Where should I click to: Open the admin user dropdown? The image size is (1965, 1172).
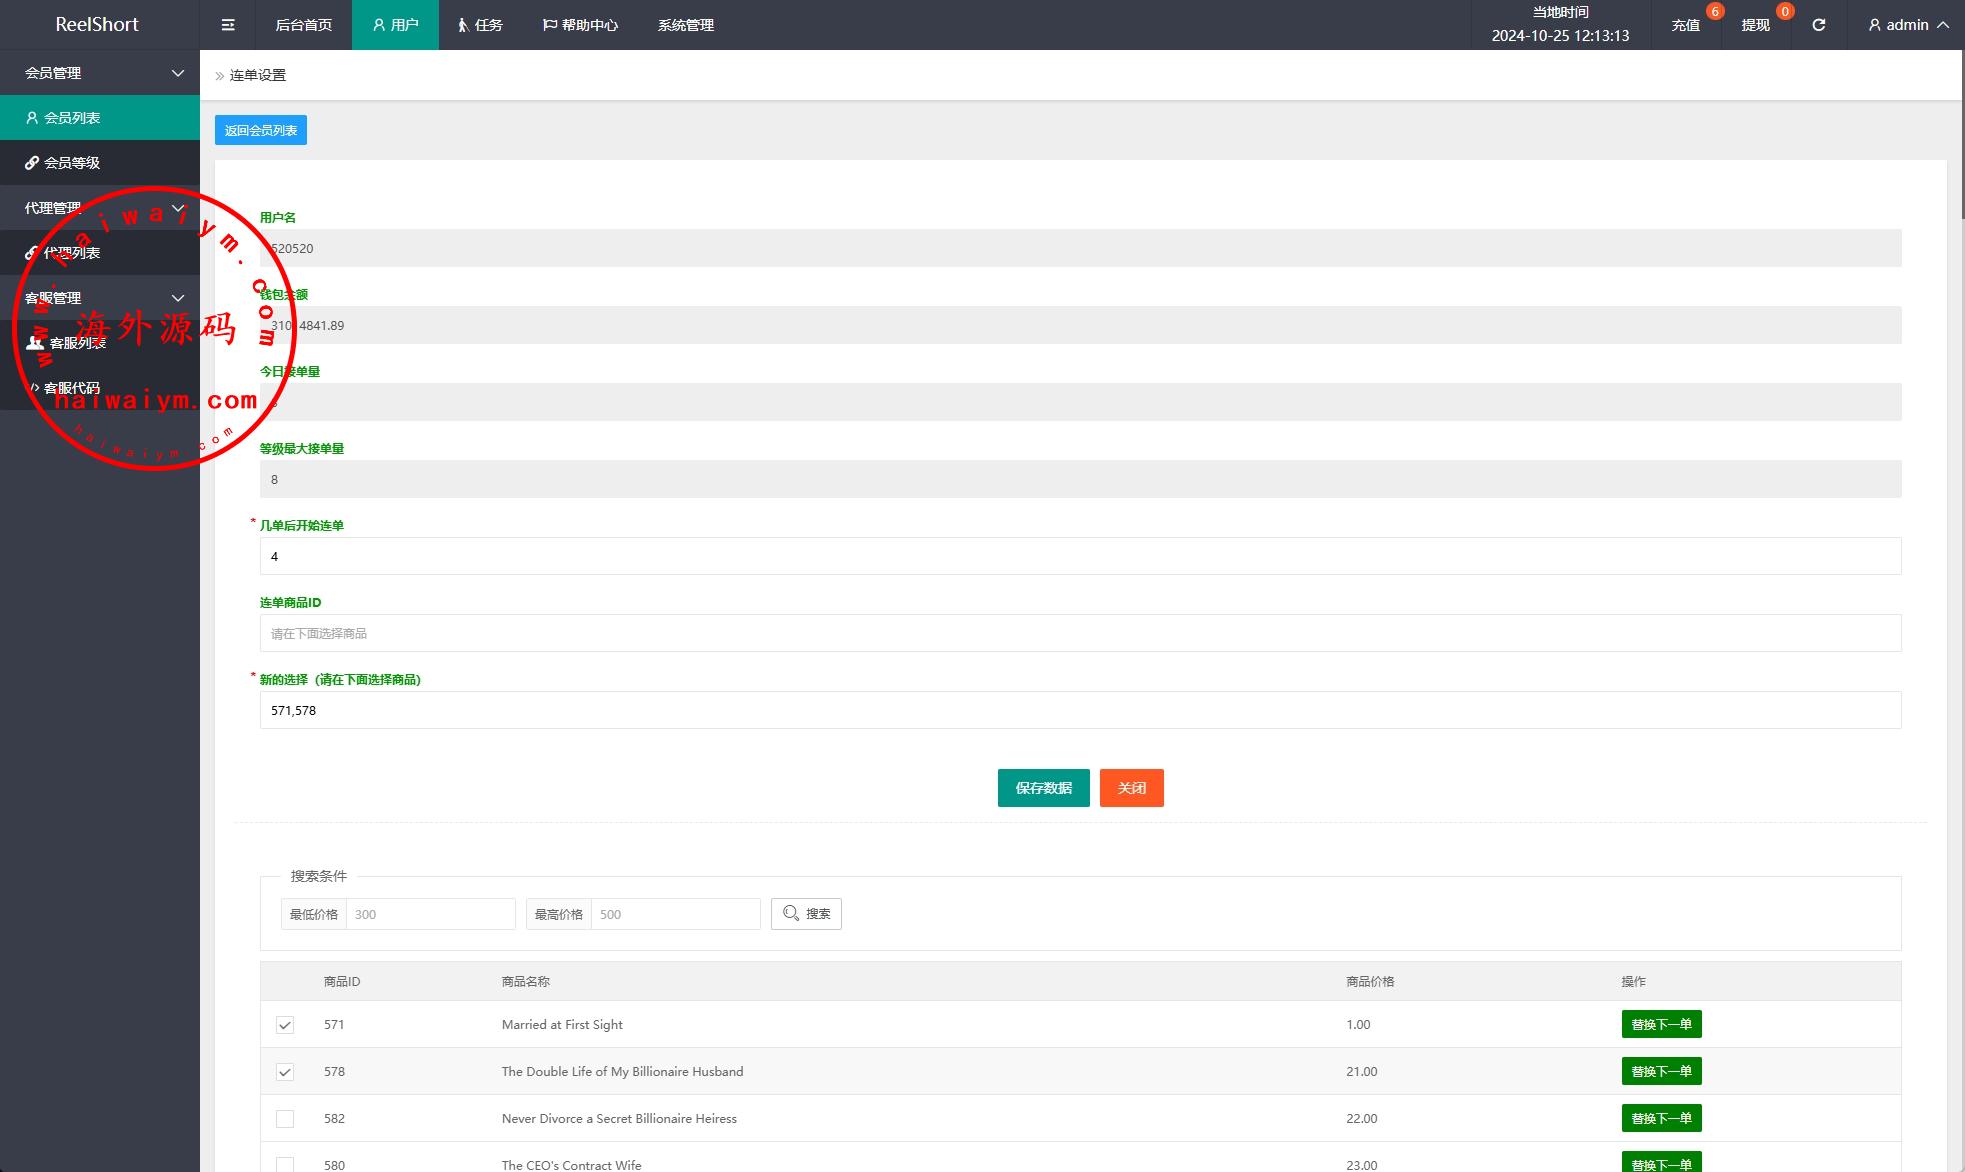tap(1908, 25)
